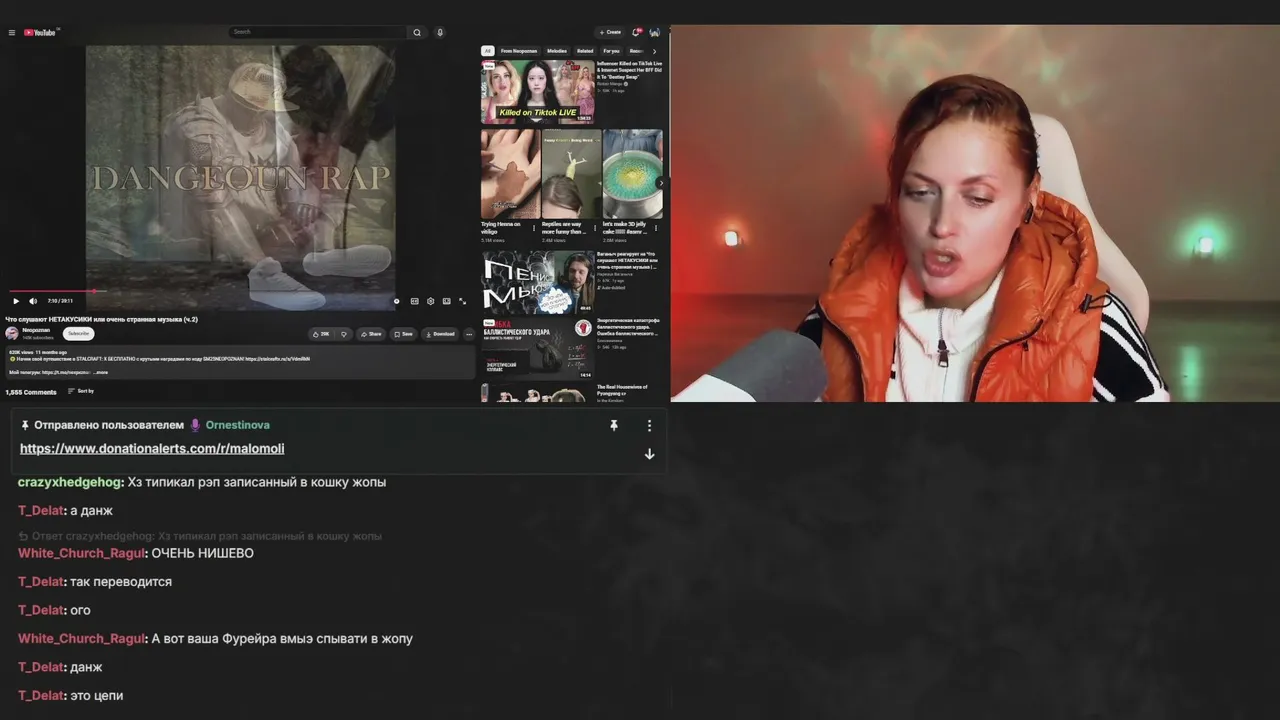Enter fullscreen in the video player
1280x720 pixels.
[x=462, y=301]
